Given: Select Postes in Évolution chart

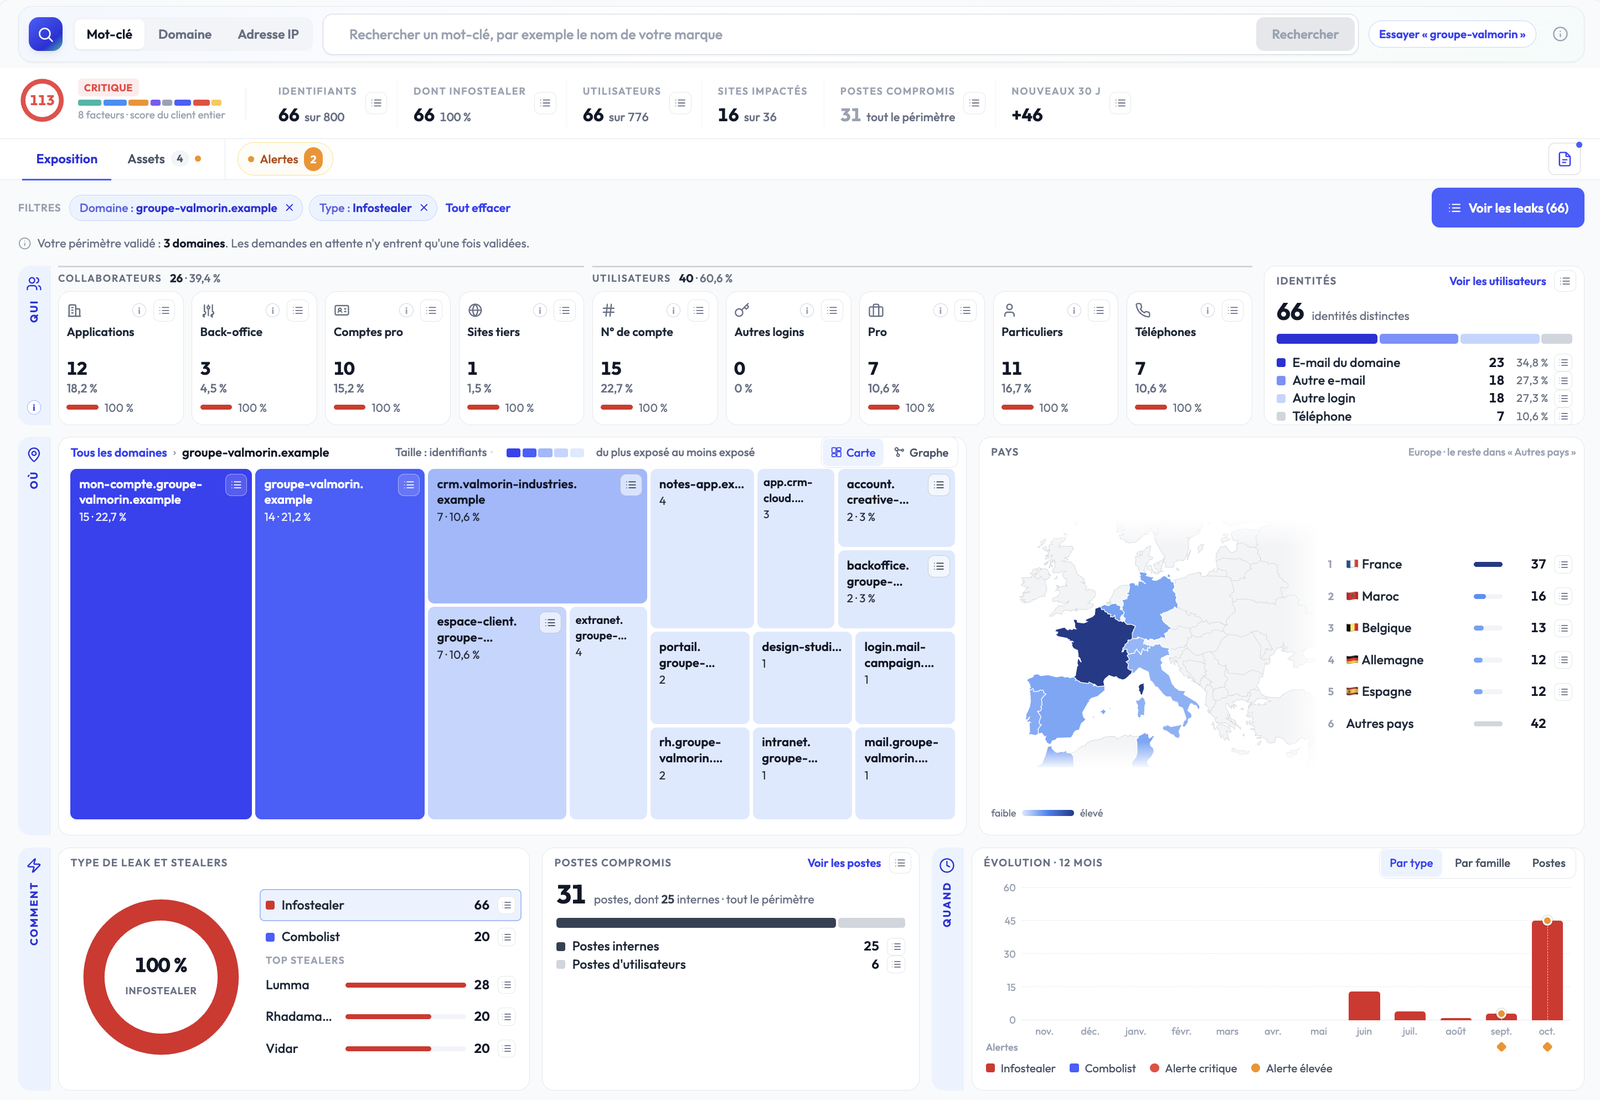Looking at the screenshot, I should point(1548,863).
